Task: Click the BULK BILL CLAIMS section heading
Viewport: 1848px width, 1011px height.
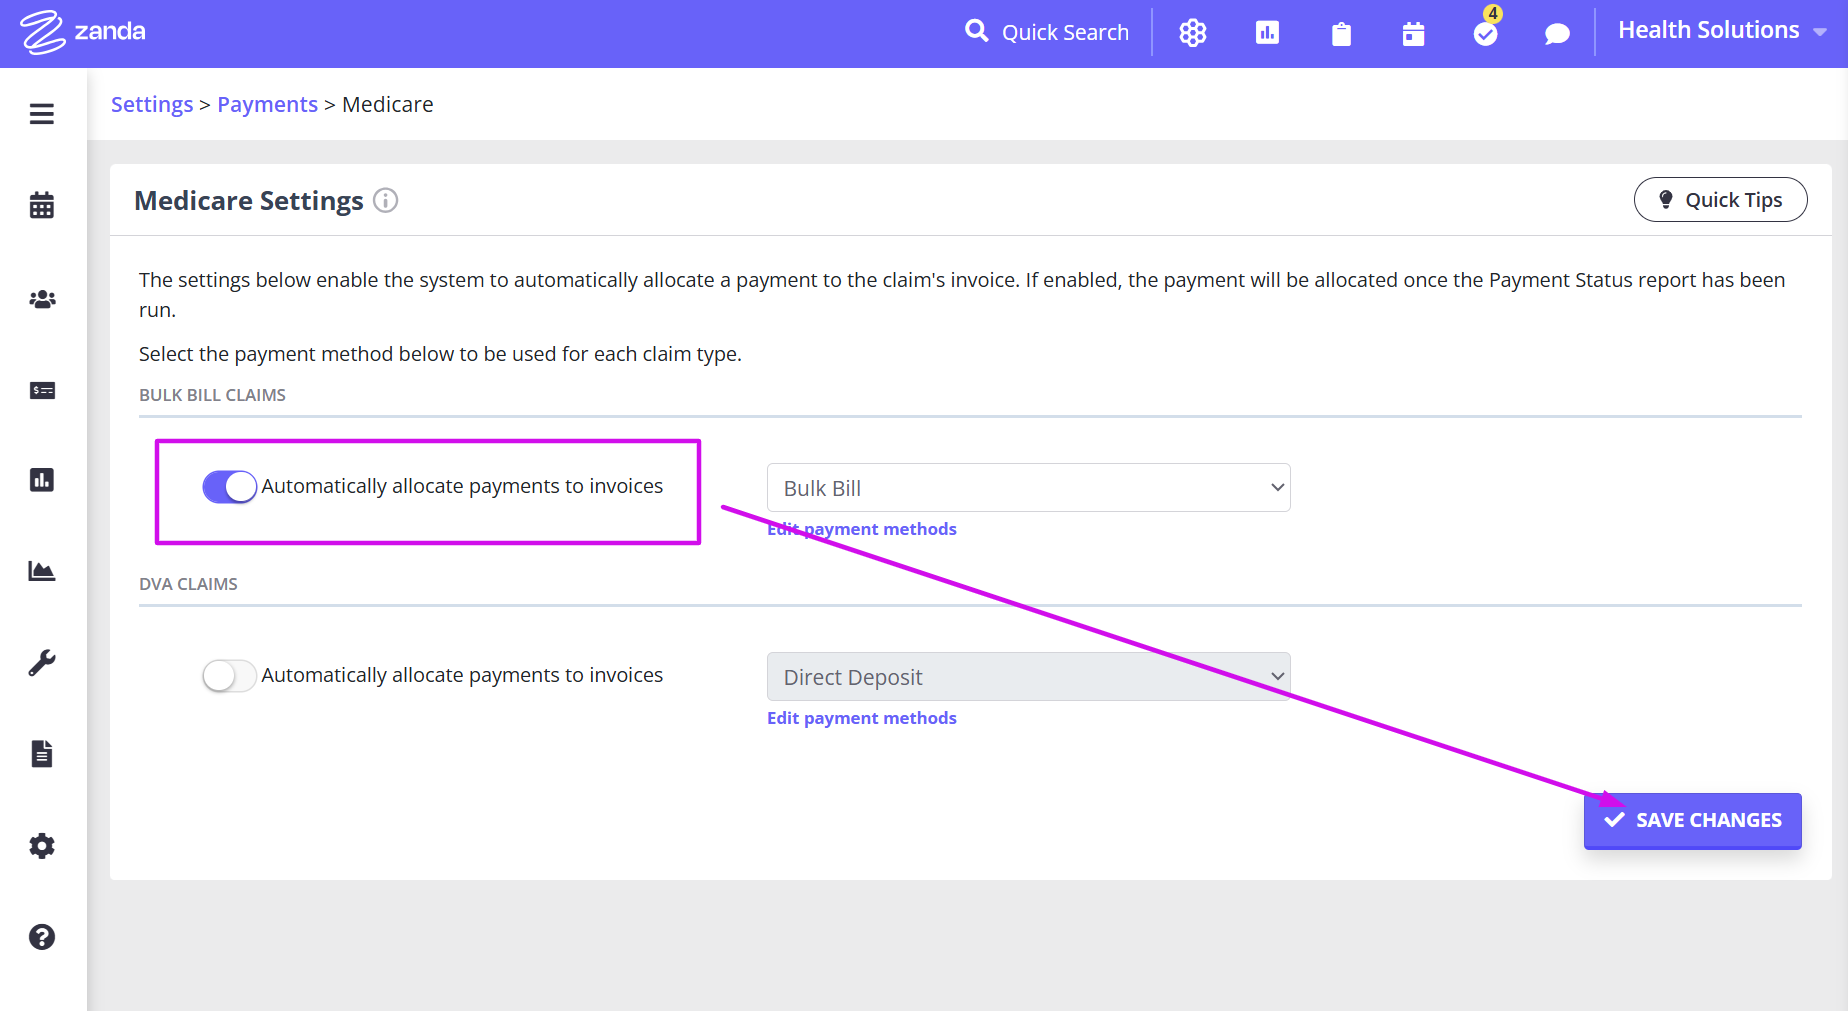Action: 212,395
